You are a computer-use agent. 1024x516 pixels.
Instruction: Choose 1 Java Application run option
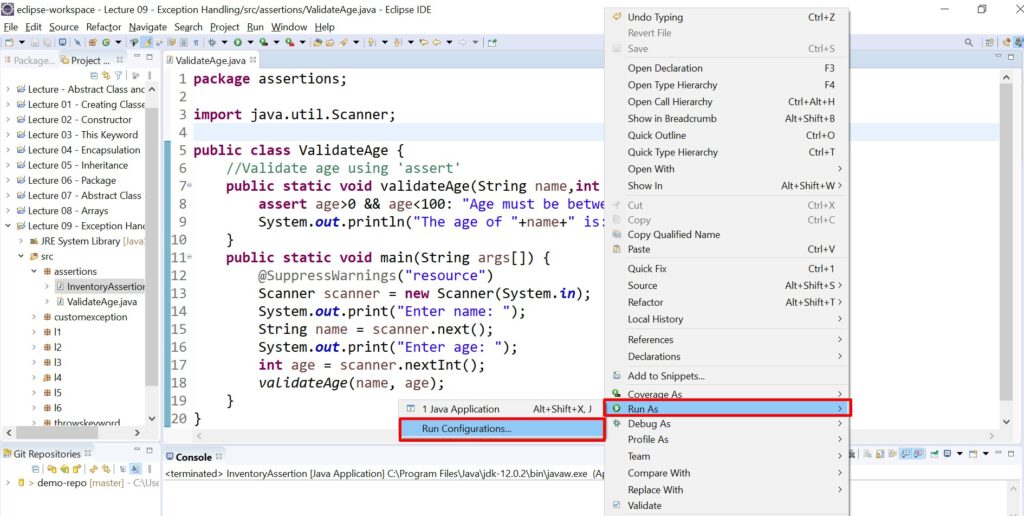tap(460, 409)
